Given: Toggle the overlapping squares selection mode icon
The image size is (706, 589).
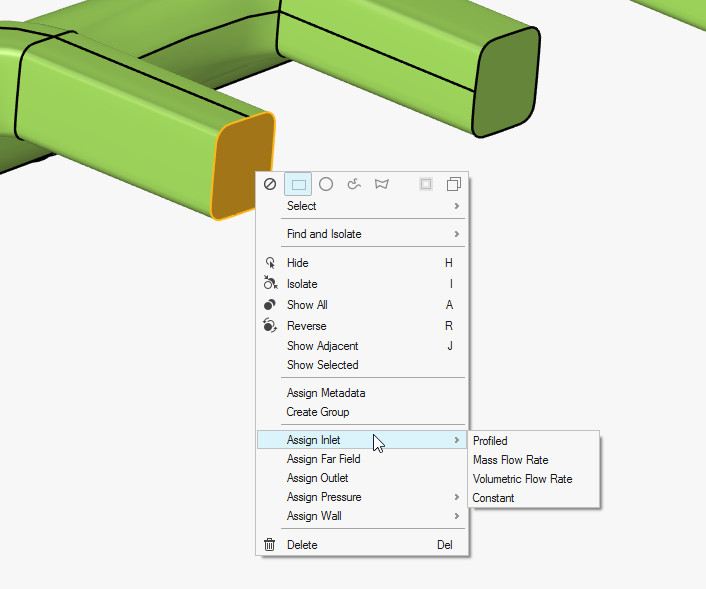Looking at the screenshot, I should (x=454, y=185).
